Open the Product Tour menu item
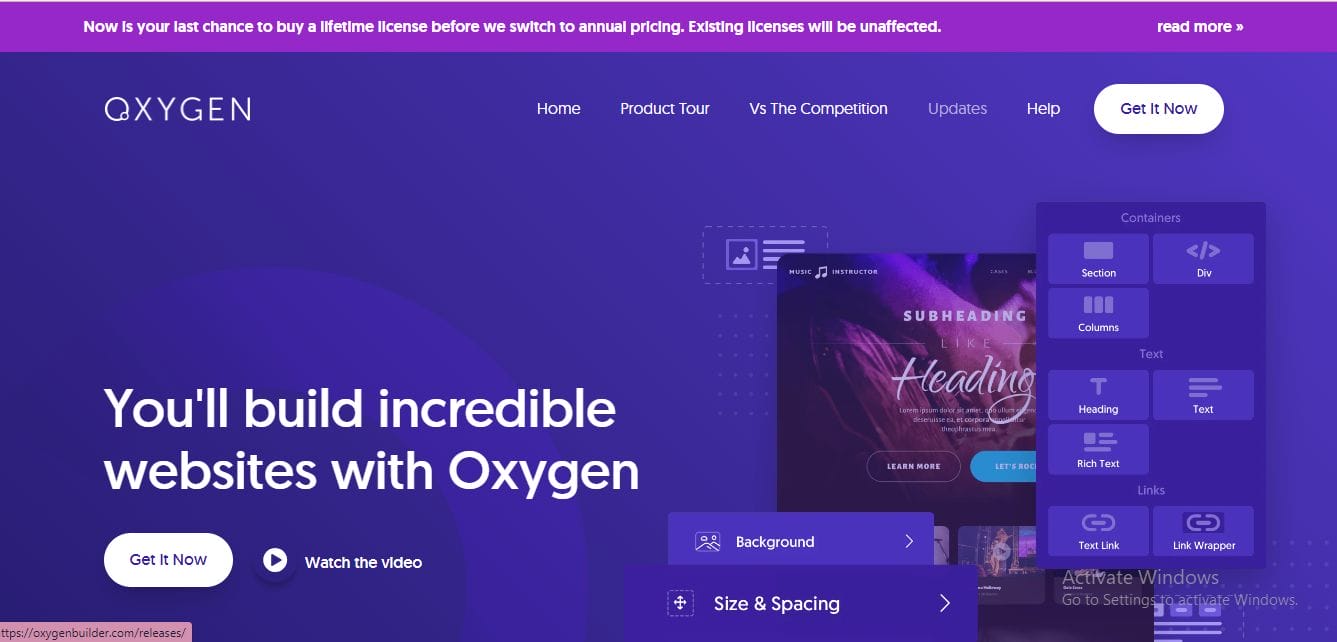Viewport: 1337px width, 642px height. pyautogui.click(x=664, y=109)
